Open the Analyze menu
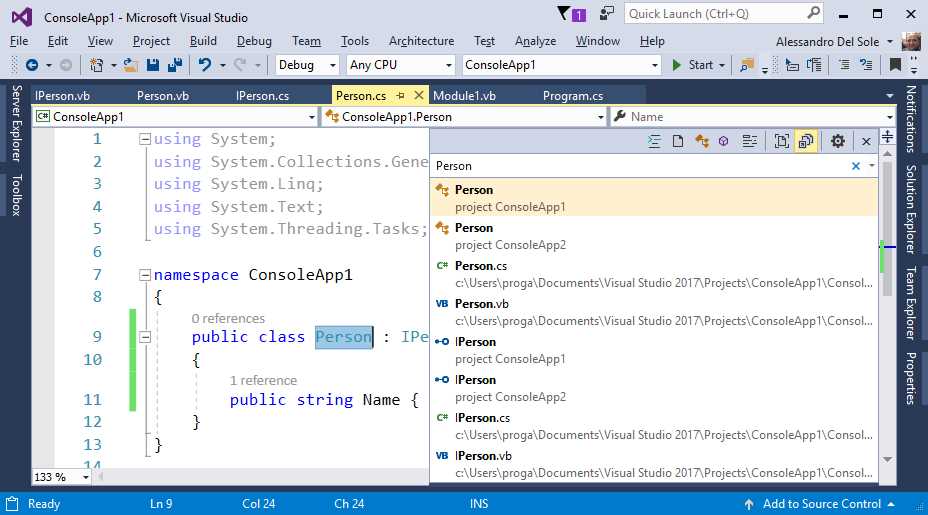This screenshot has width=928, height=515. click(536, 41)
